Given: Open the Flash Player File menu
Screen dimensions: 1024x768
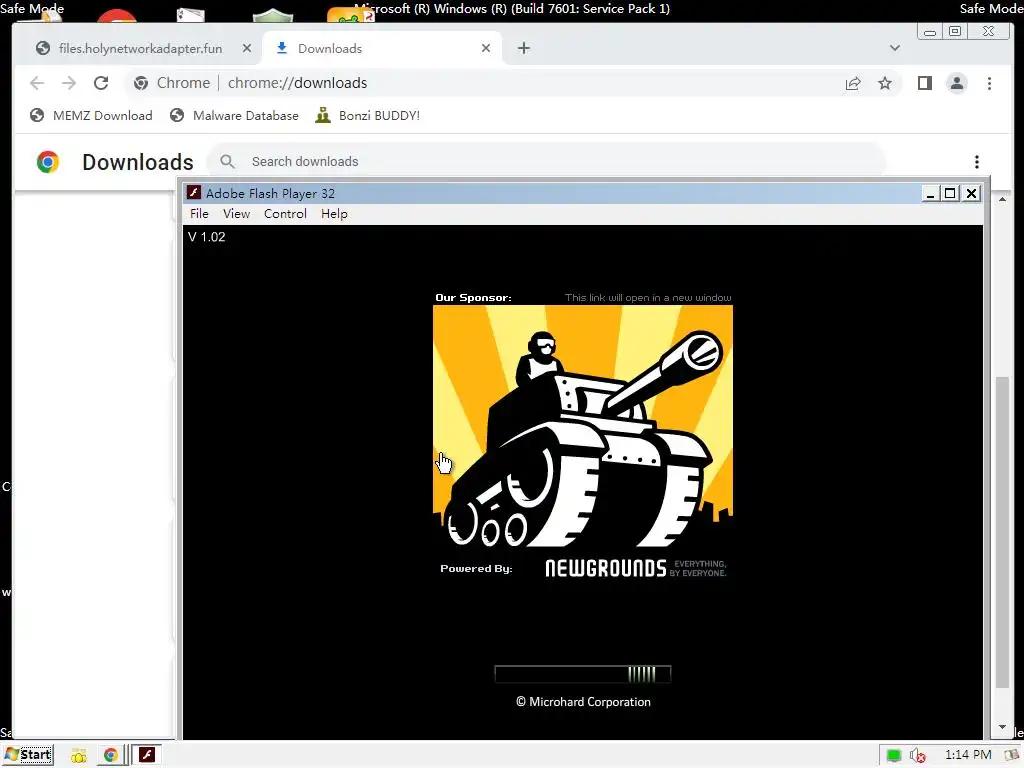Looking at the screenshot, I should coord(199,214).
